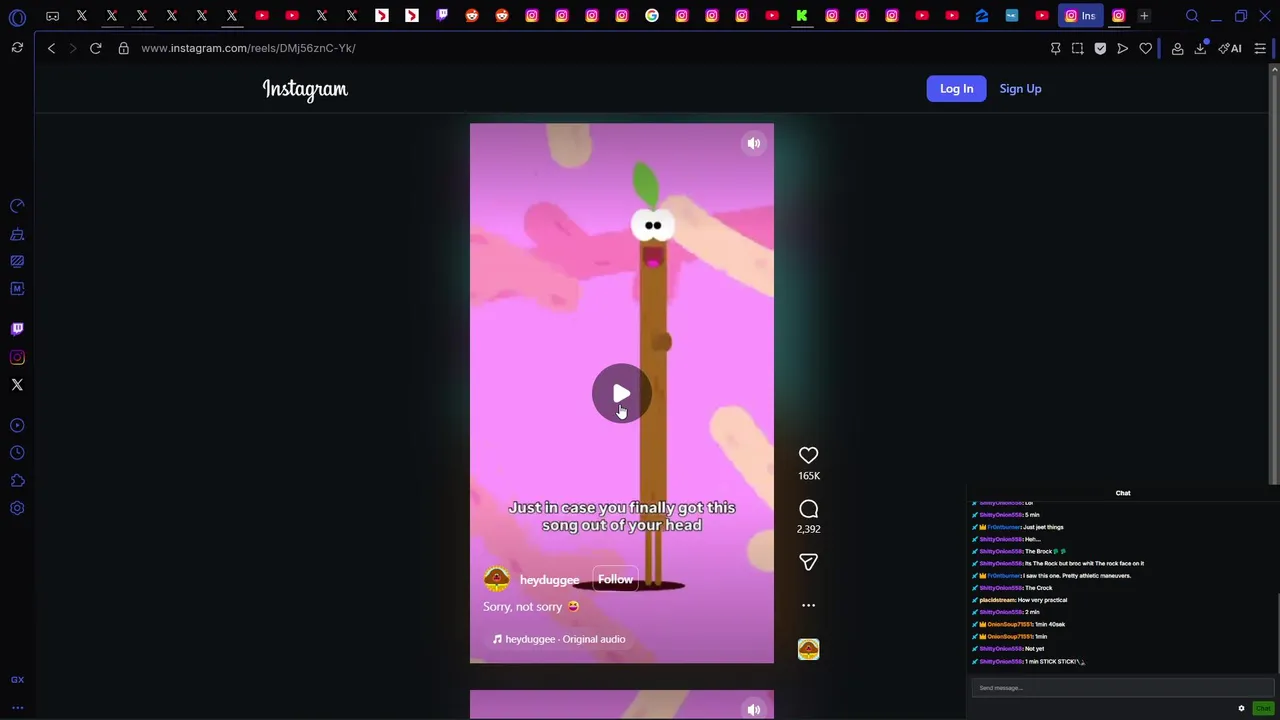Search tabs with the magnifier icon
Image resolution: width=1280 pixels, height=720 pixels.
click(1192, 16)
